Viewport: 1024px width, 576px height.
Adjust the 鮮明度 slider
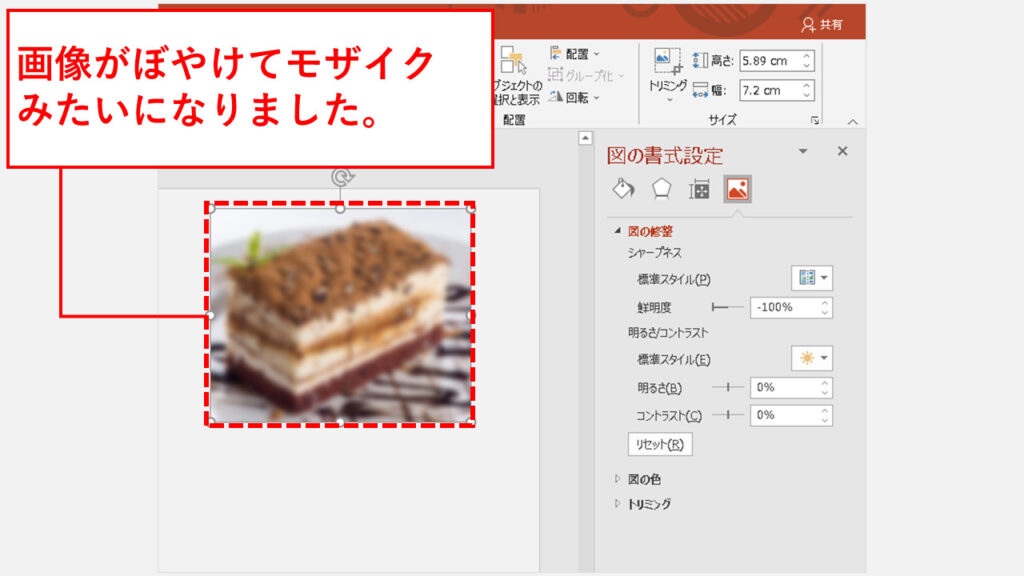tap(727, 307)
